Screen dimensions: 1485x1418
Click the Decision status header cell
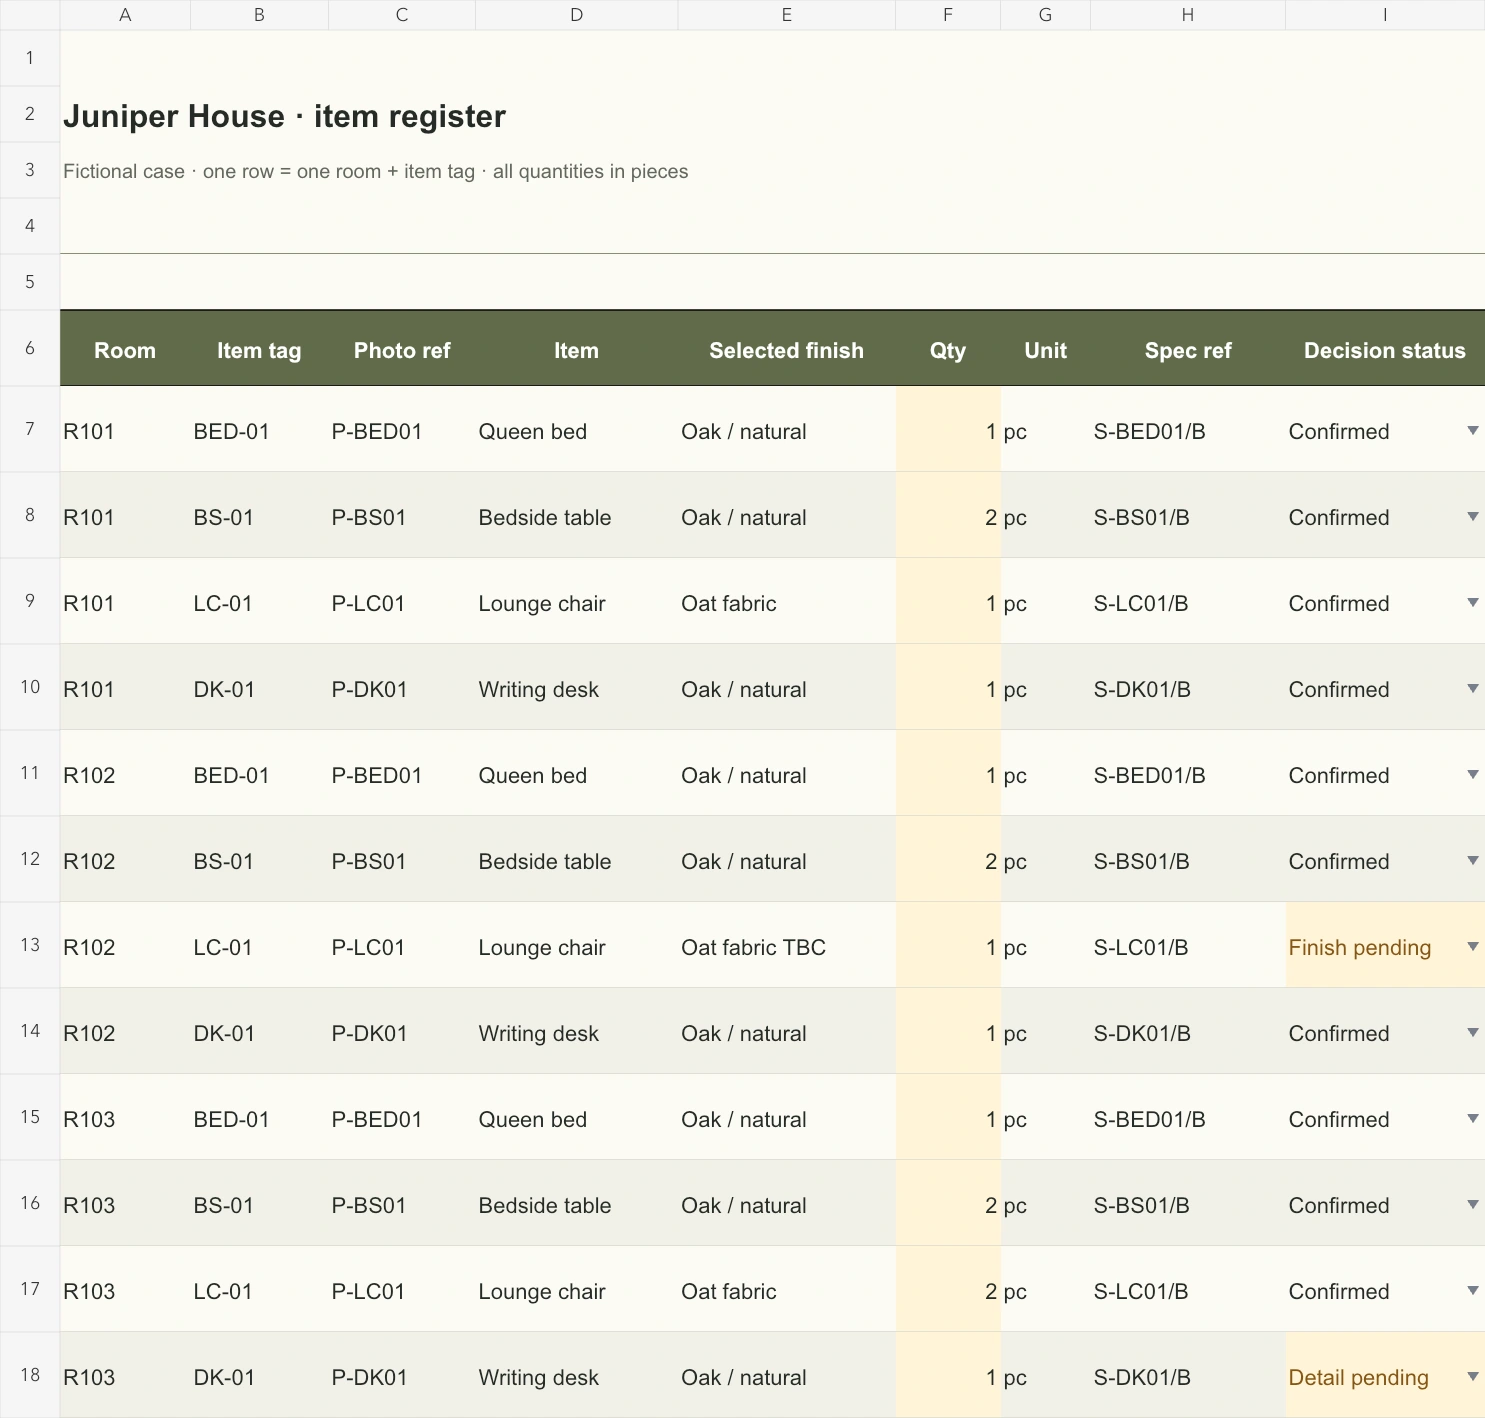click(x=1385, y=349)
